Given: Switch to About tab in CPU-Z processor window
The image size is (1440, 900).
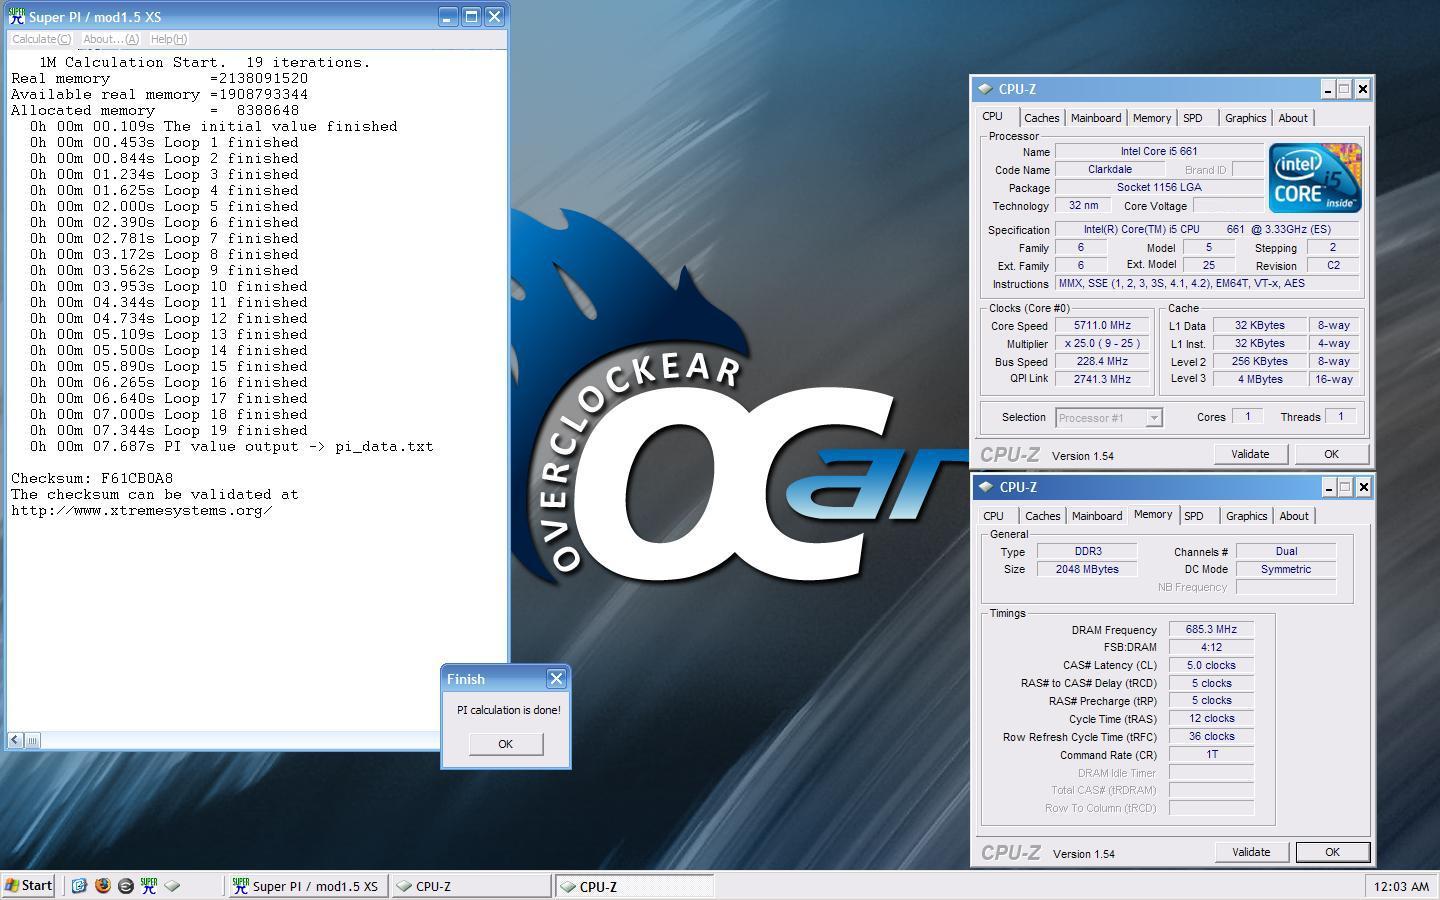Looking at the screenshot, I should tap(1293, 118).
